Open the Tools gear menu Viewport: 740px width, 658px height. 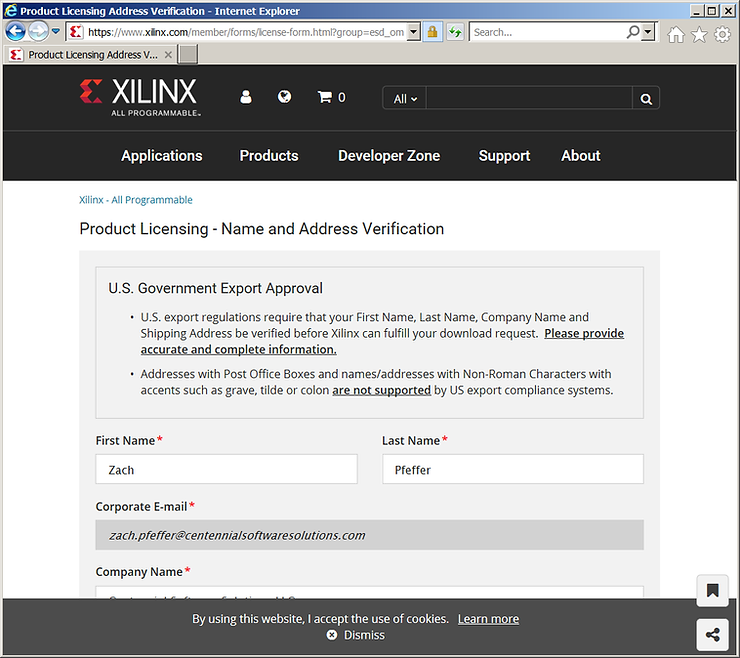(722, 34)
